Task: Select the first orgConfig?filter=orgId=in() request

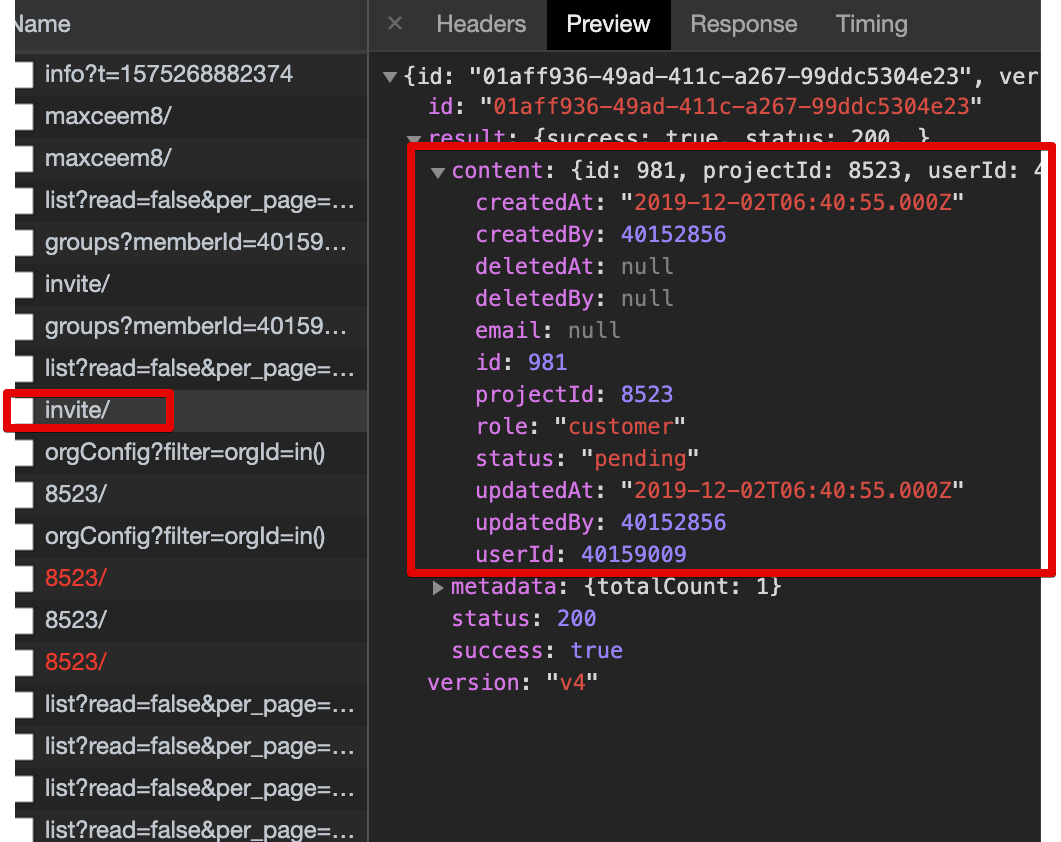Action: pyautogui.click(x=191, y=452)
